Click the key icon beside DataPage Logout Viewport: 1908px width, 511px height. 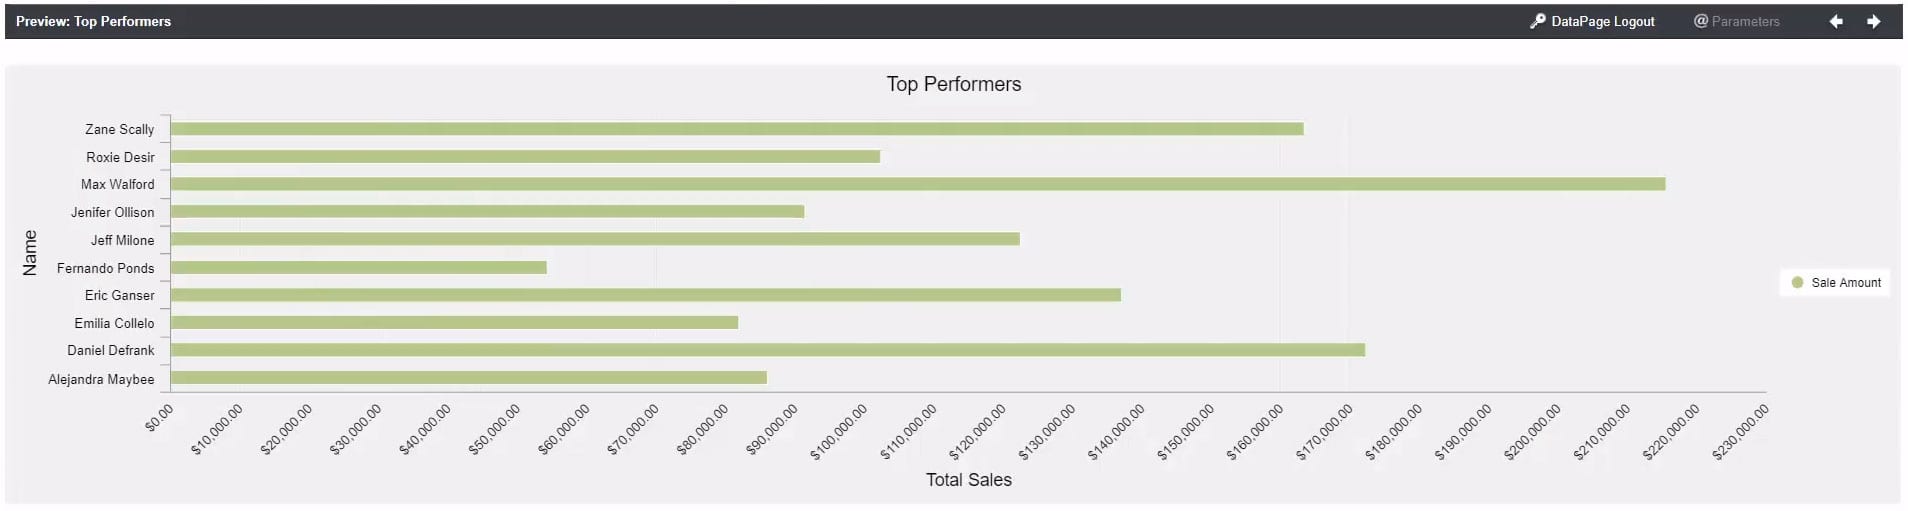(1538, 21)
